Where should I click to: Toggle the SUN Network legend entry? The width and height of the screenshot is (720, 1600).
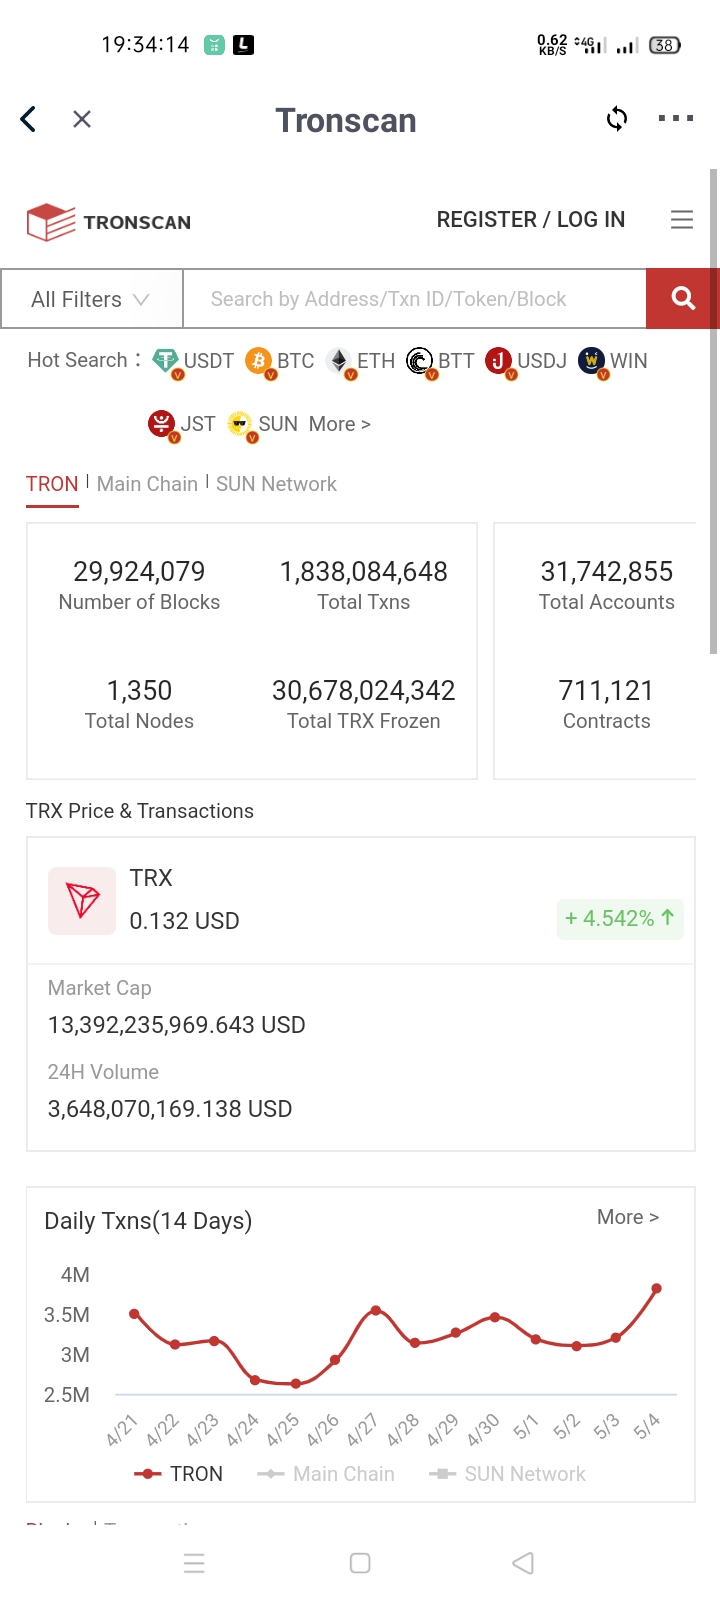click(507, 1474)
